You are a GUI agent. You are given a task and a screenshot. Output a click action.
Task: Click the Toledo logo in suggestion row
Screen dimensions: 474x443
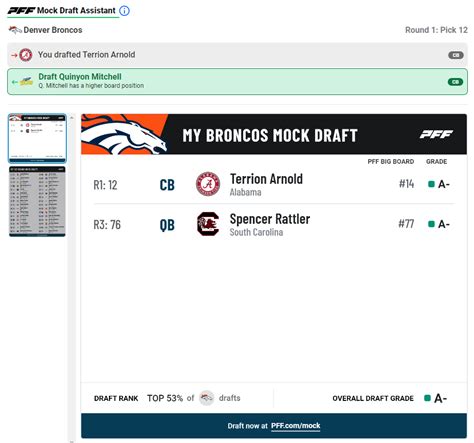tap(26, 81)
